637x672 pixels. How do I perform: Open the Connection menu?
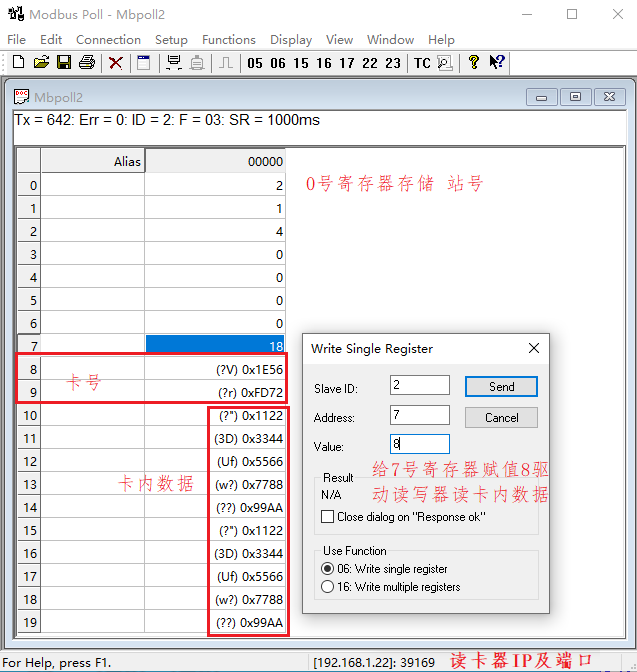click(x=108, y=40)
